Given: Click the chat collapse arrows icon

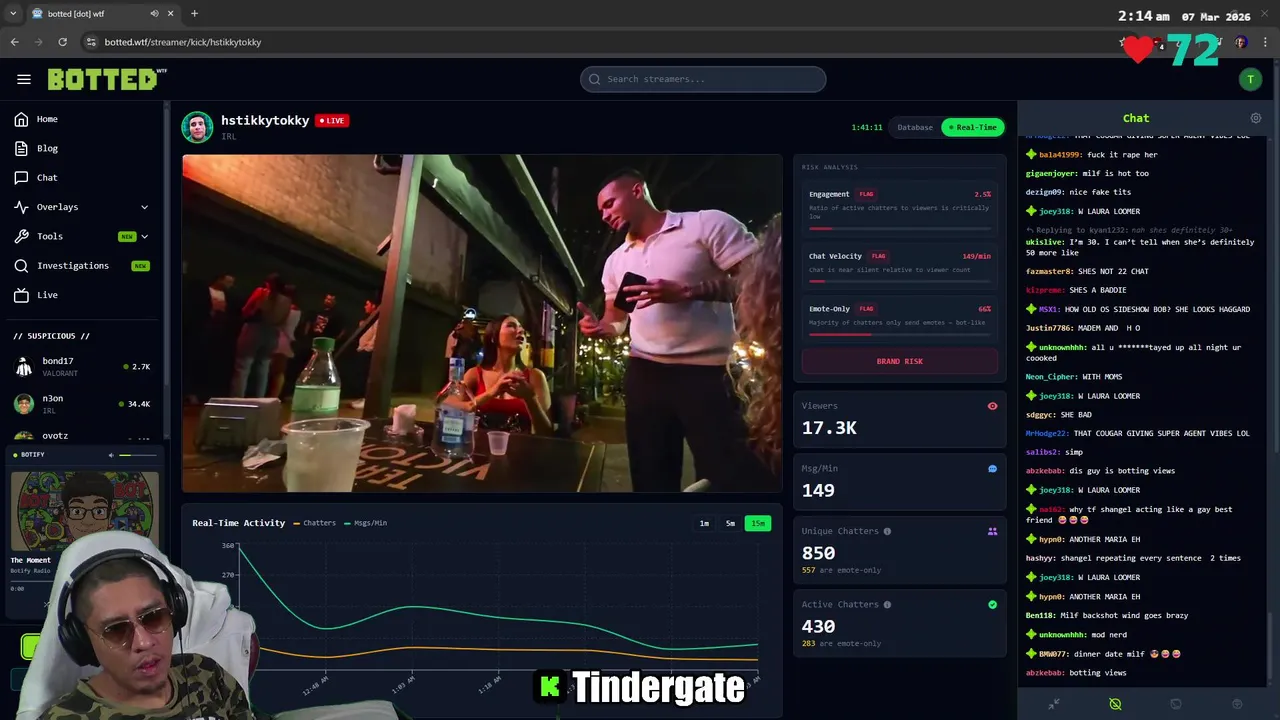Looking at the screenshot, I should [1054, 704].
